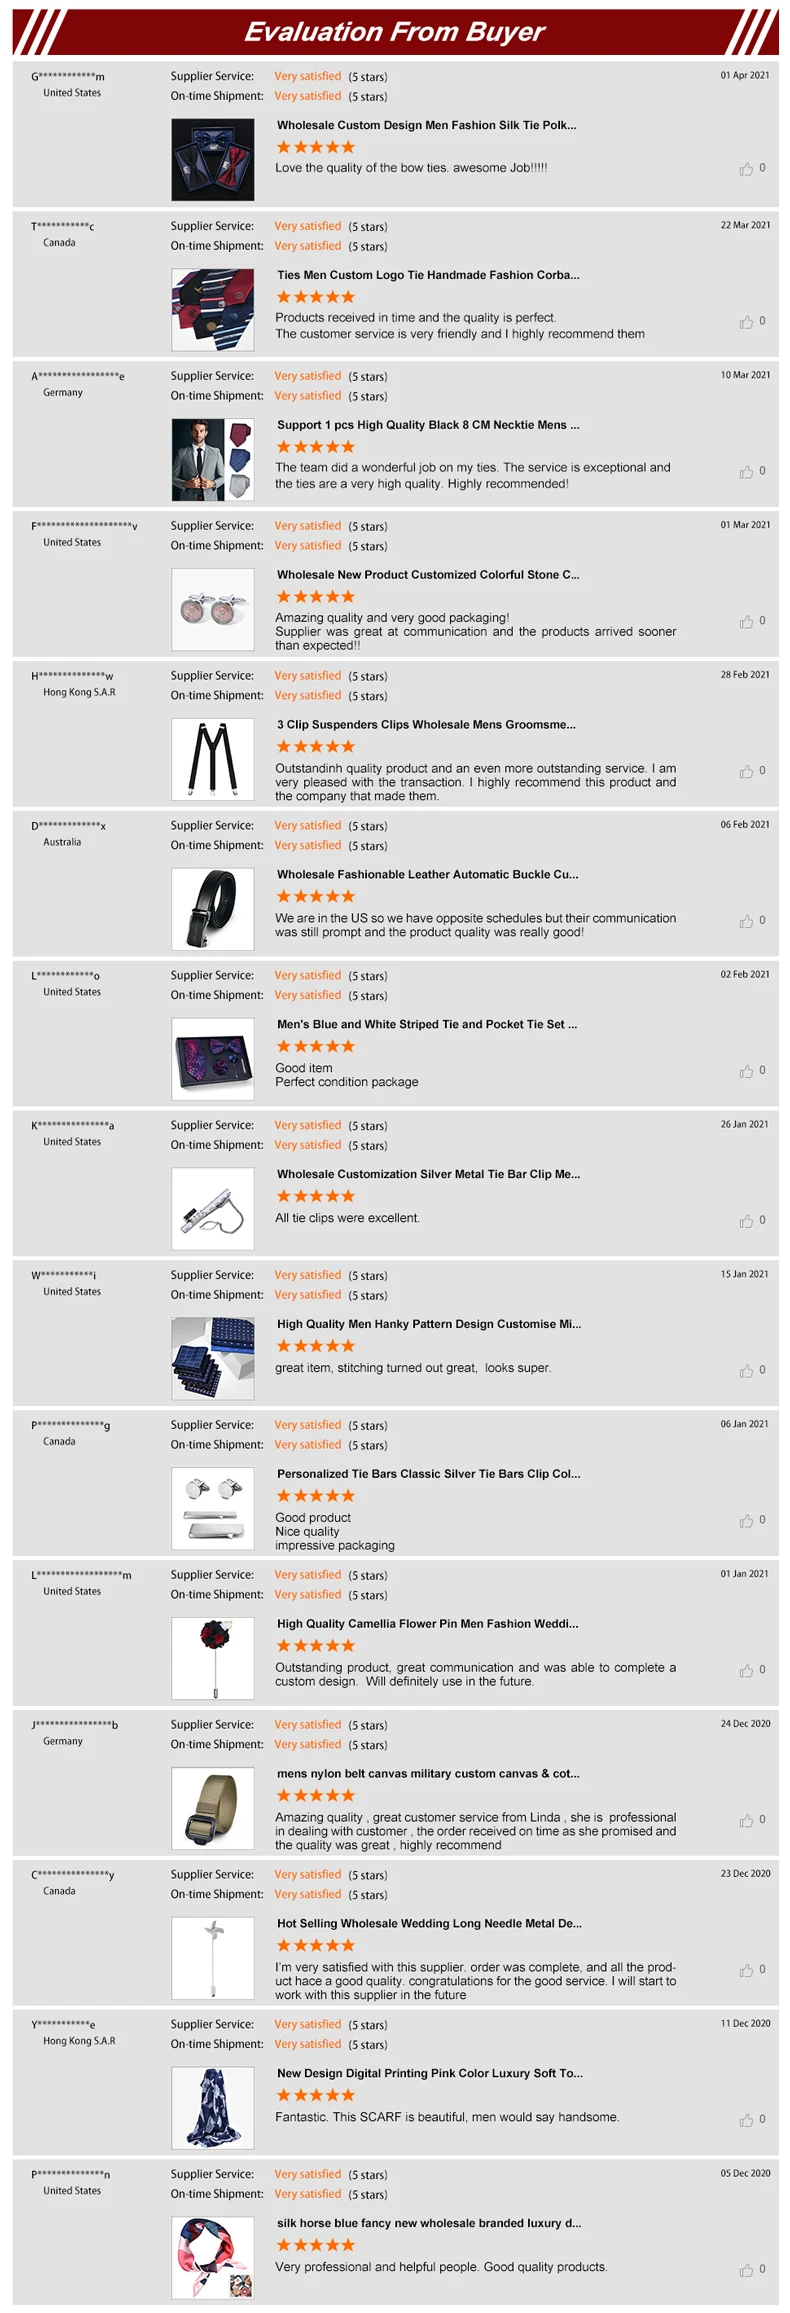Open 'Hot Selling Wholesale Wedding Long Needle' link
The height and width of the screenshot is (2313, 790).
[429, 1923]
